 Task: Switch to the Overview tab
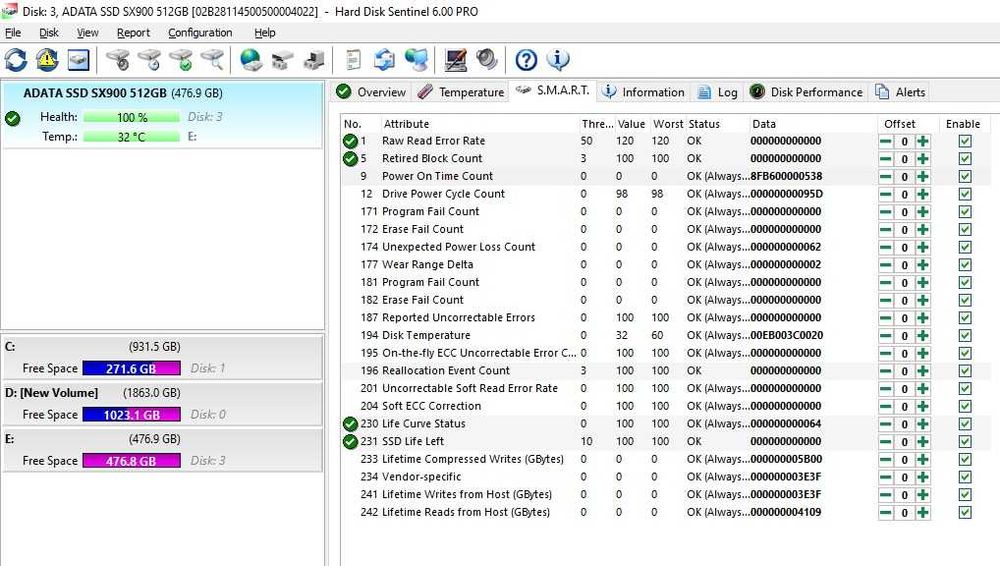click(x=371, y=92)
